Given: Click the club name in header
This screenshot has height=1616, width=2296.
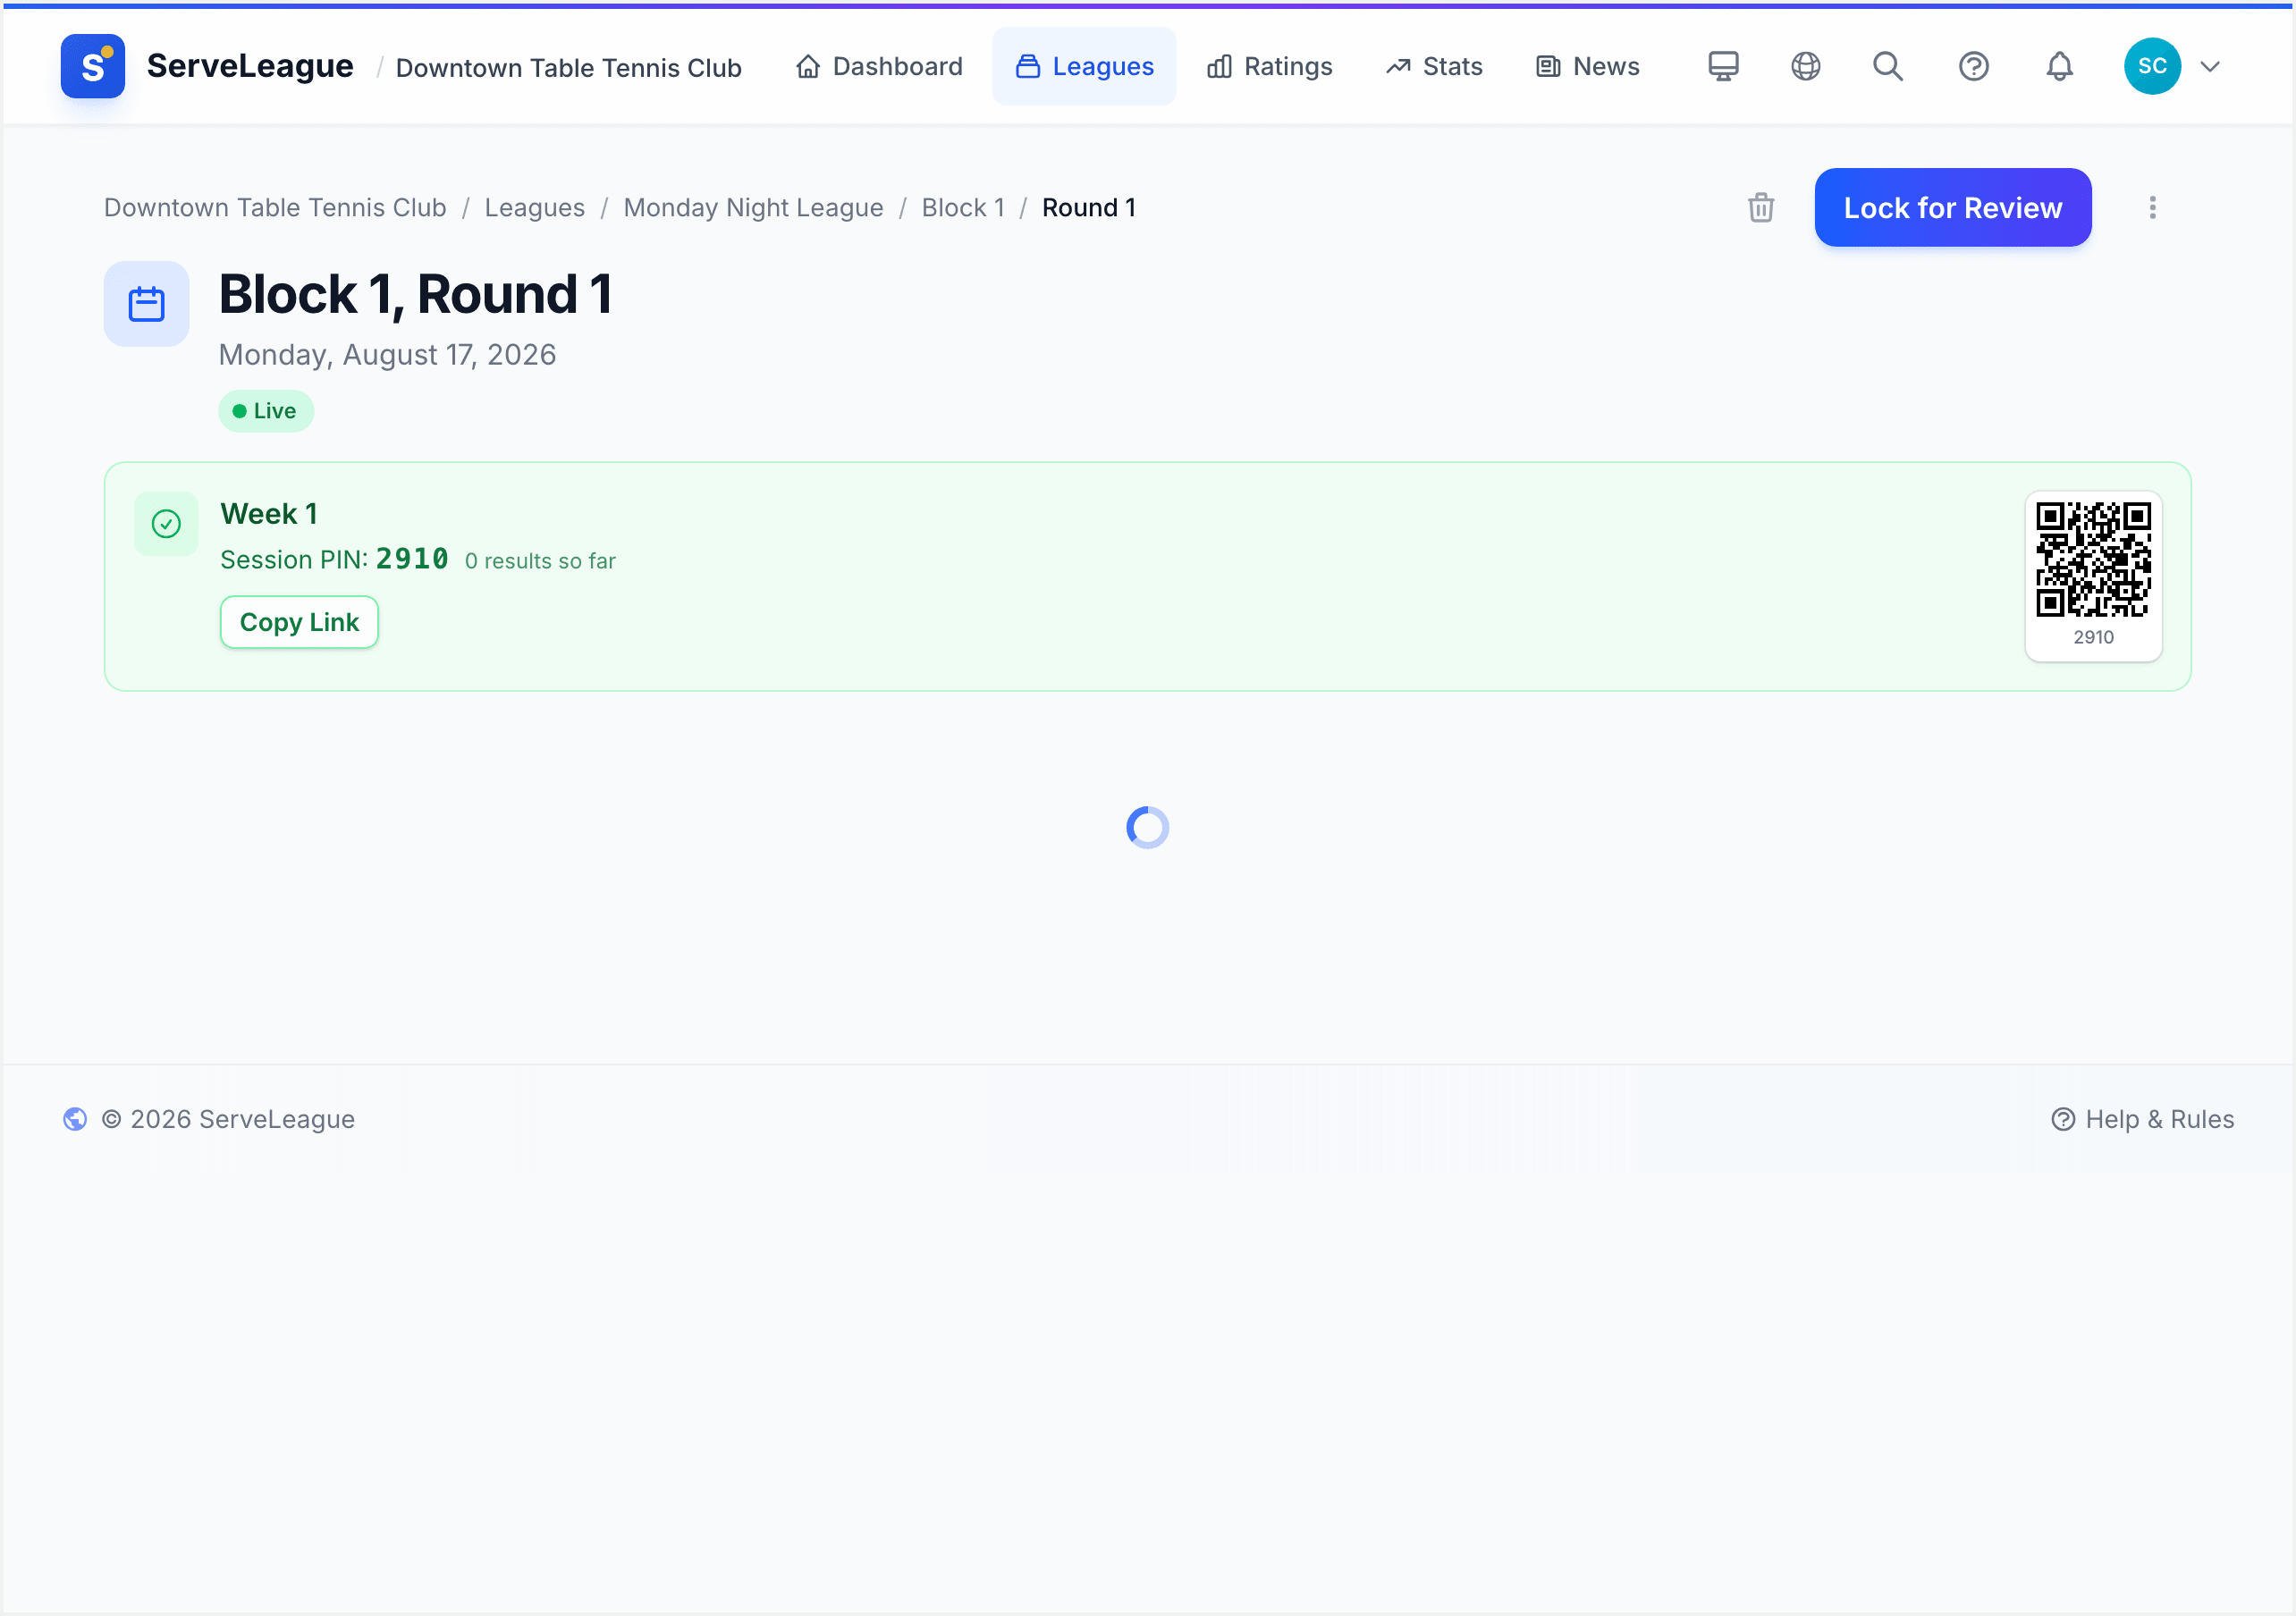Looking at the screenshot, I should pos(568,68).
